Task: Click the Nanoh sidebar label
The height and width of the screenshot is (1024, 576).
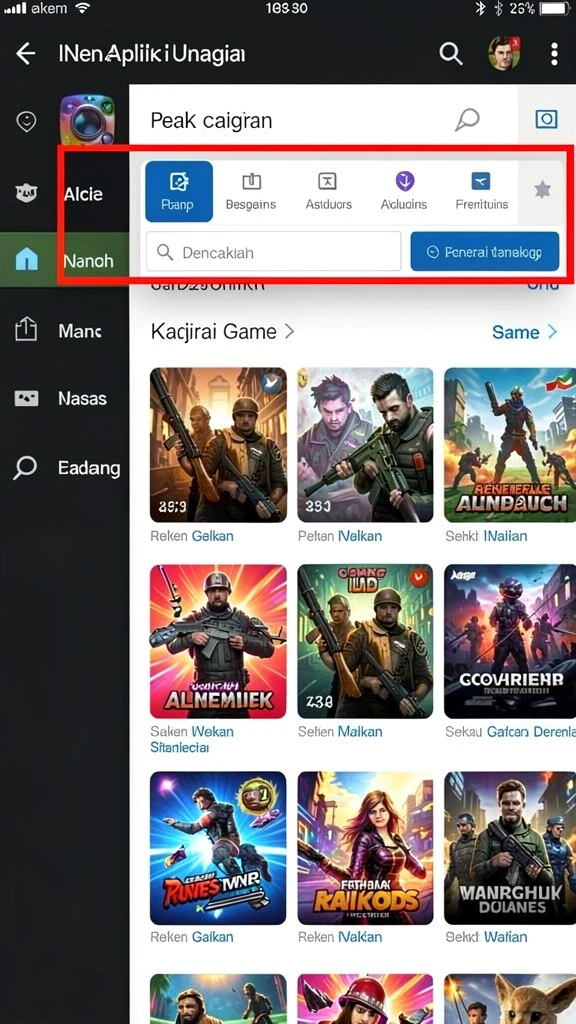Action: (x=89, y=261)
